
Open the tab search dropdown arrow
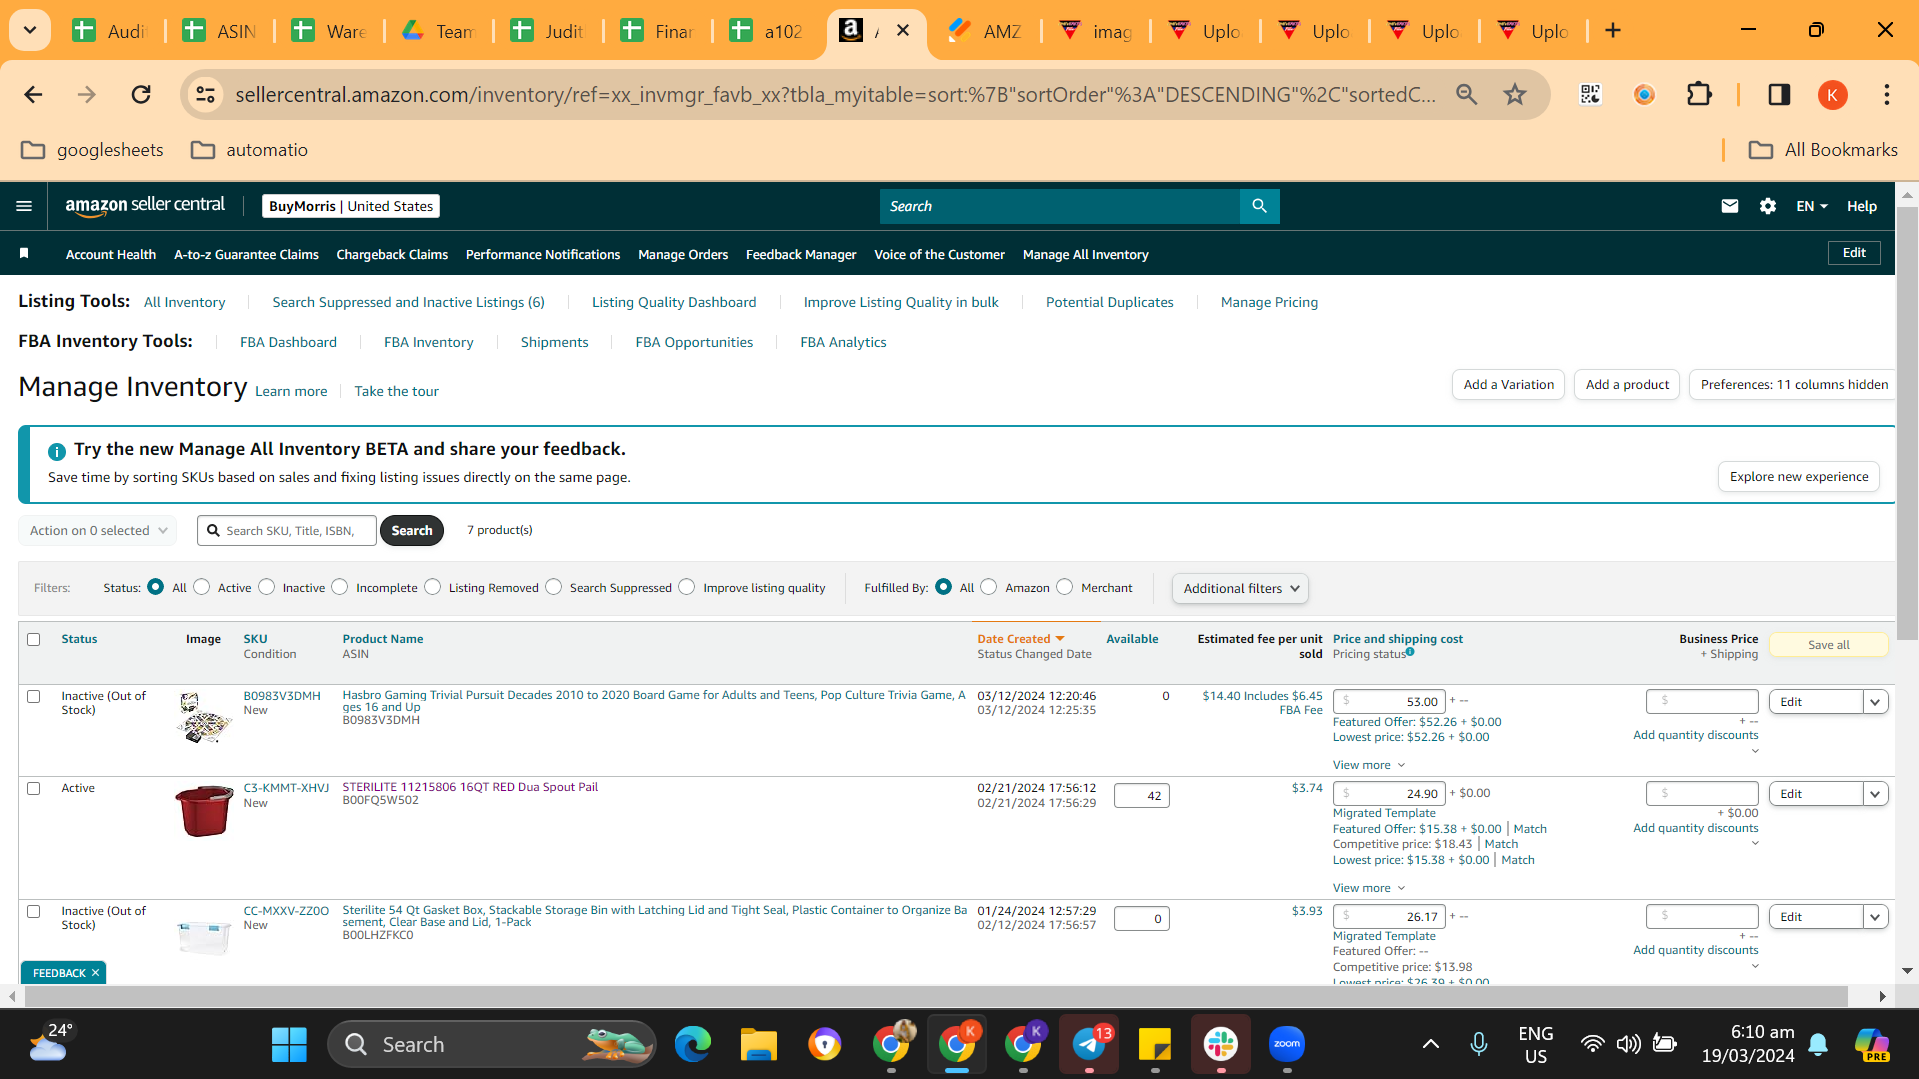30,30
